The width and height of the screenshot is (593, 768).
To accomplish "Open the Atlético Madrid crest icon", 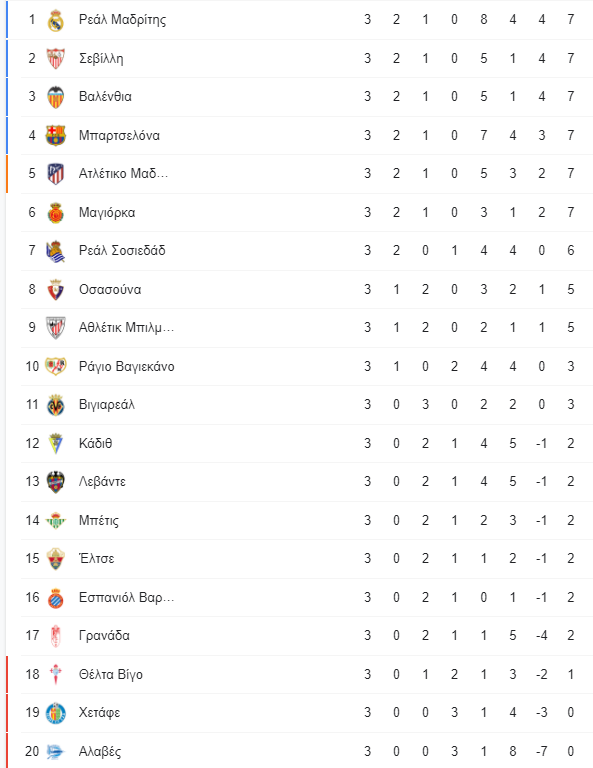I will (x=55, y=173).
